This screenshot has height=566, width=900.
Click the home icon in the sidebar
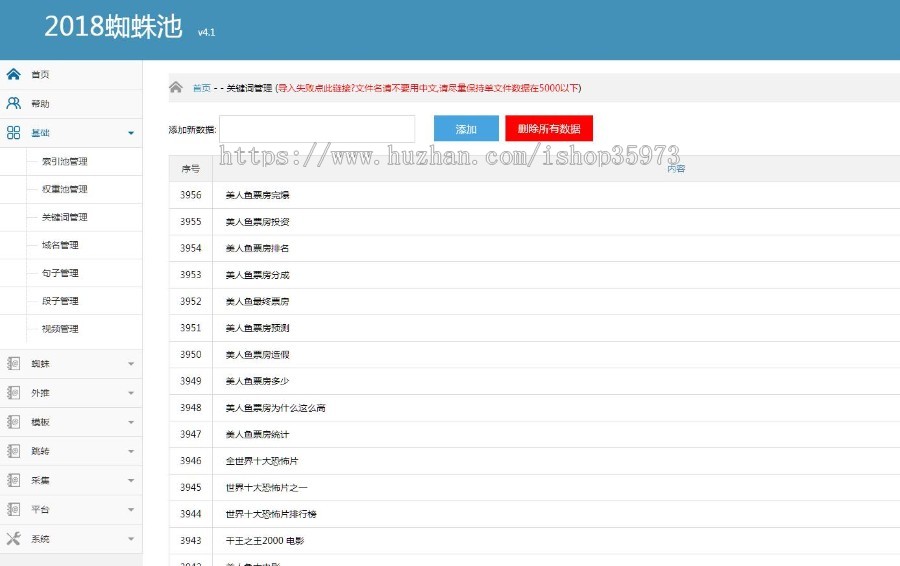coord(14,74)
